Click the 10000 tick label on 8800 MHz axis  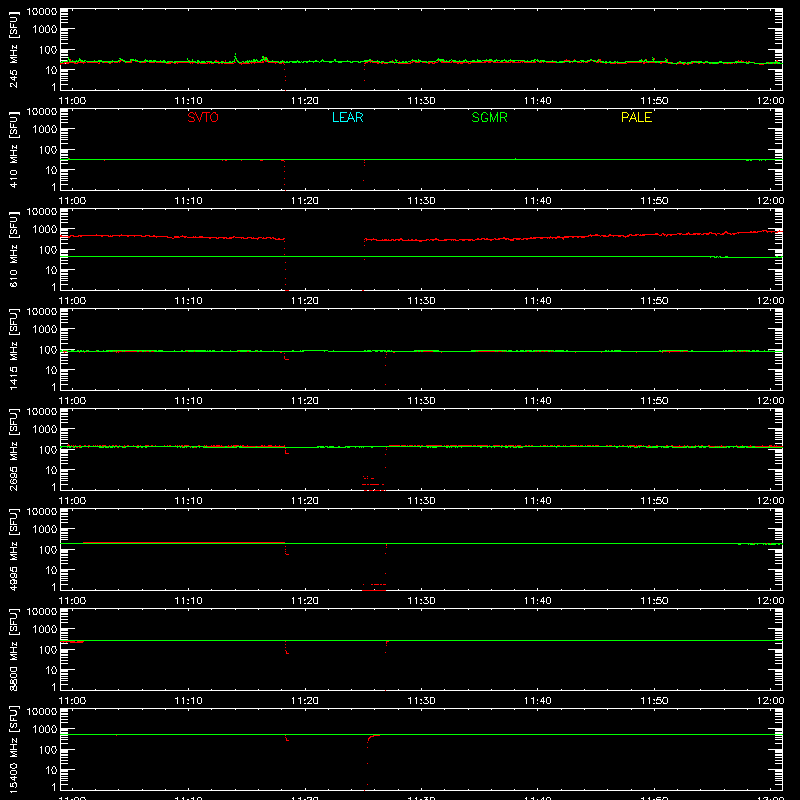(42, 611)
